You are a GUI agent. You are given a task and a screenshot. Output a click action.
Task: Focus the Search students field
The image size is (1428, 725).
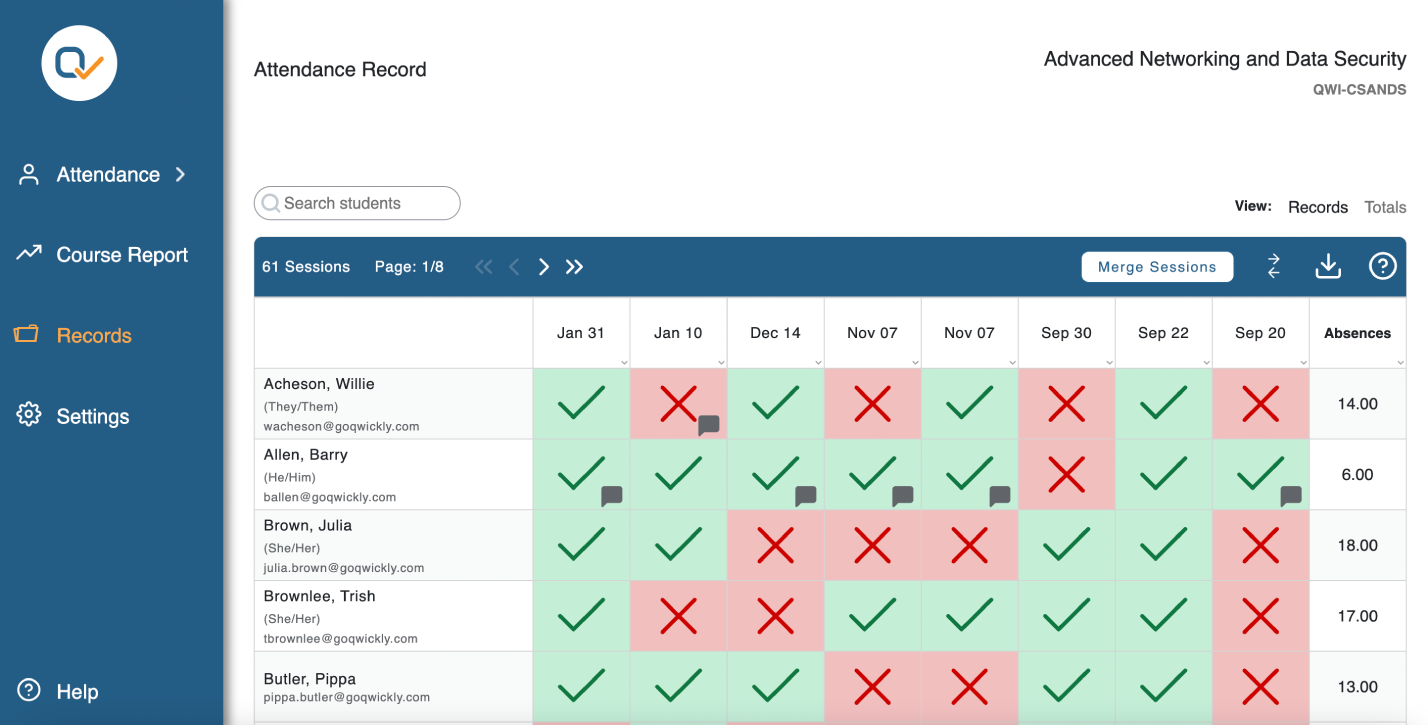[357, 203]
